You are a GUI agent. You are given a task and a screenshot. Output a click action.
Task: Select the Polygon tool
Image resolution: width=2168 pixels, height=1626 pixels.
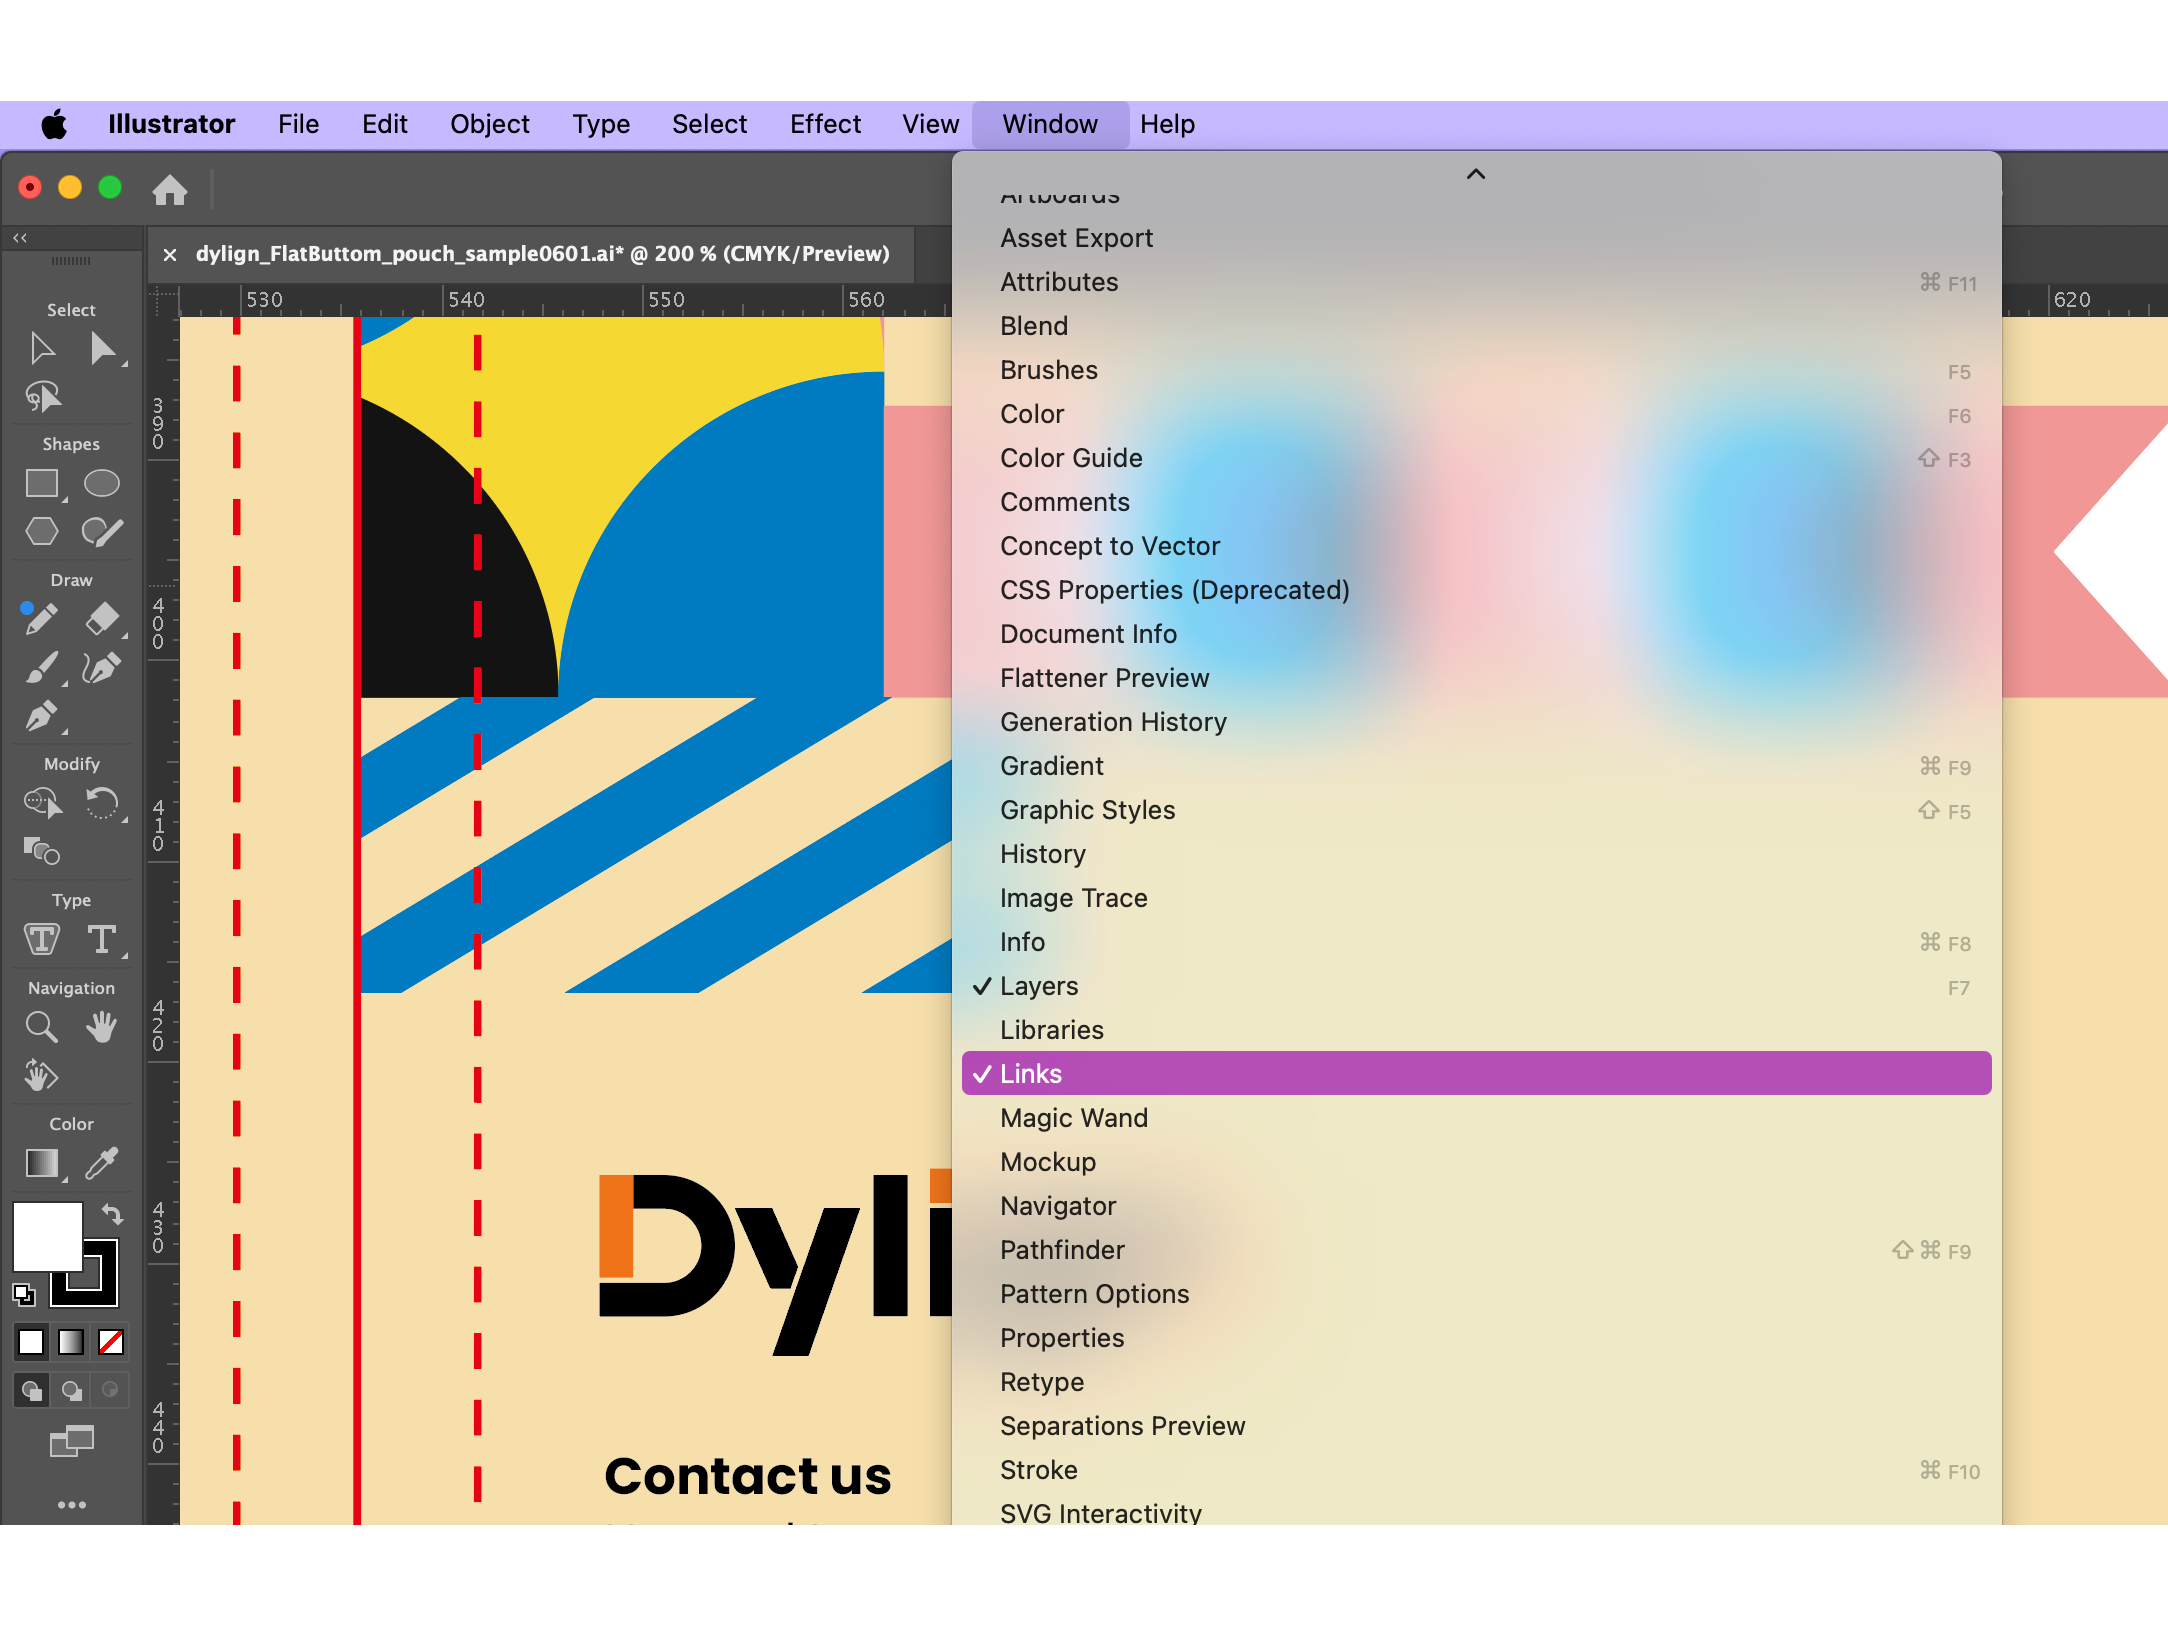click(x=42, y=531)
